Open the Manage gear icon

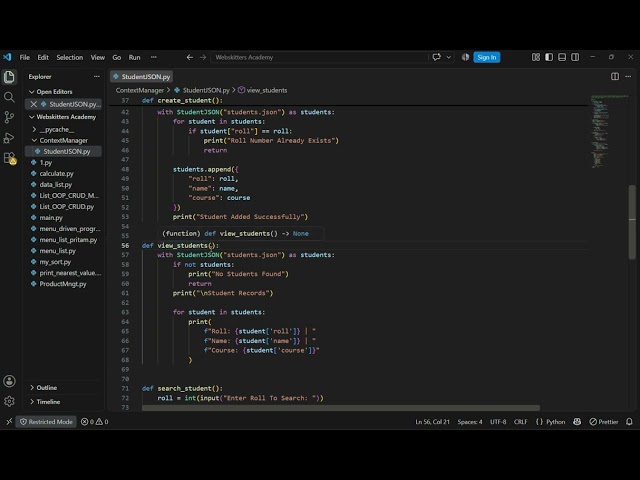pos(9,401)
